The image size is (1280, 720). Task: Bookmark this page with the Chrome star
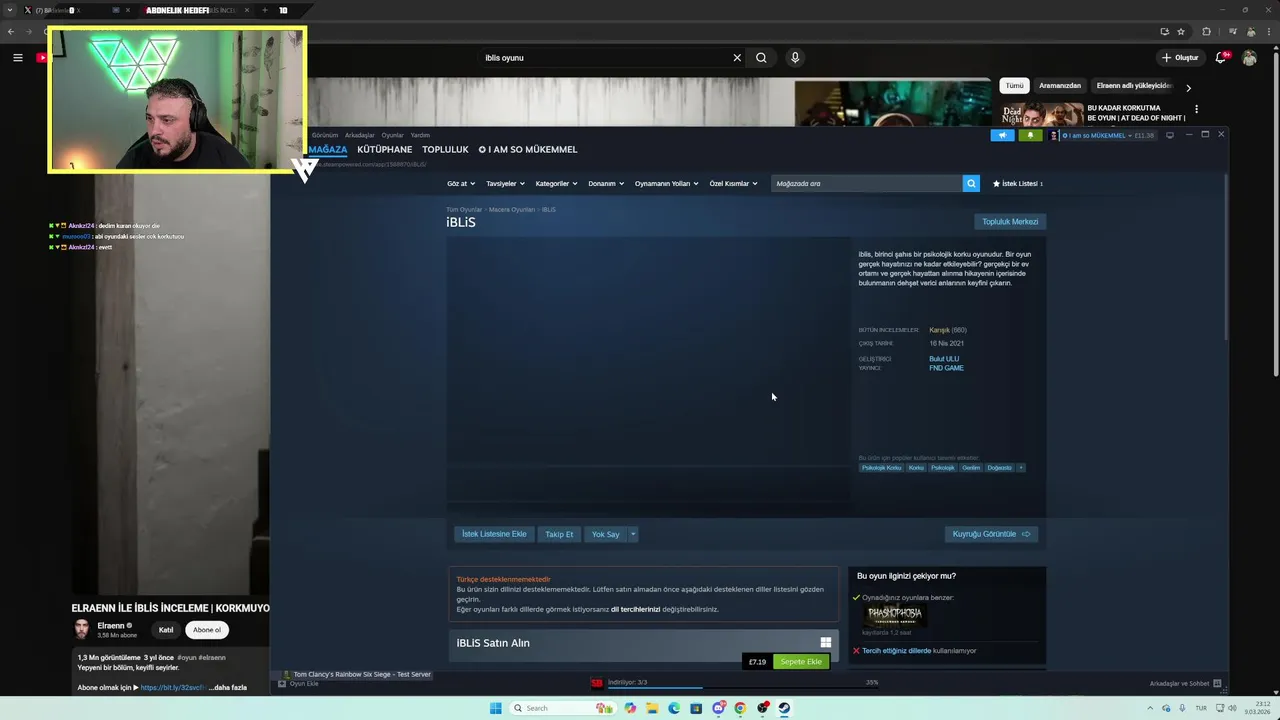[x=1181, y=31]
